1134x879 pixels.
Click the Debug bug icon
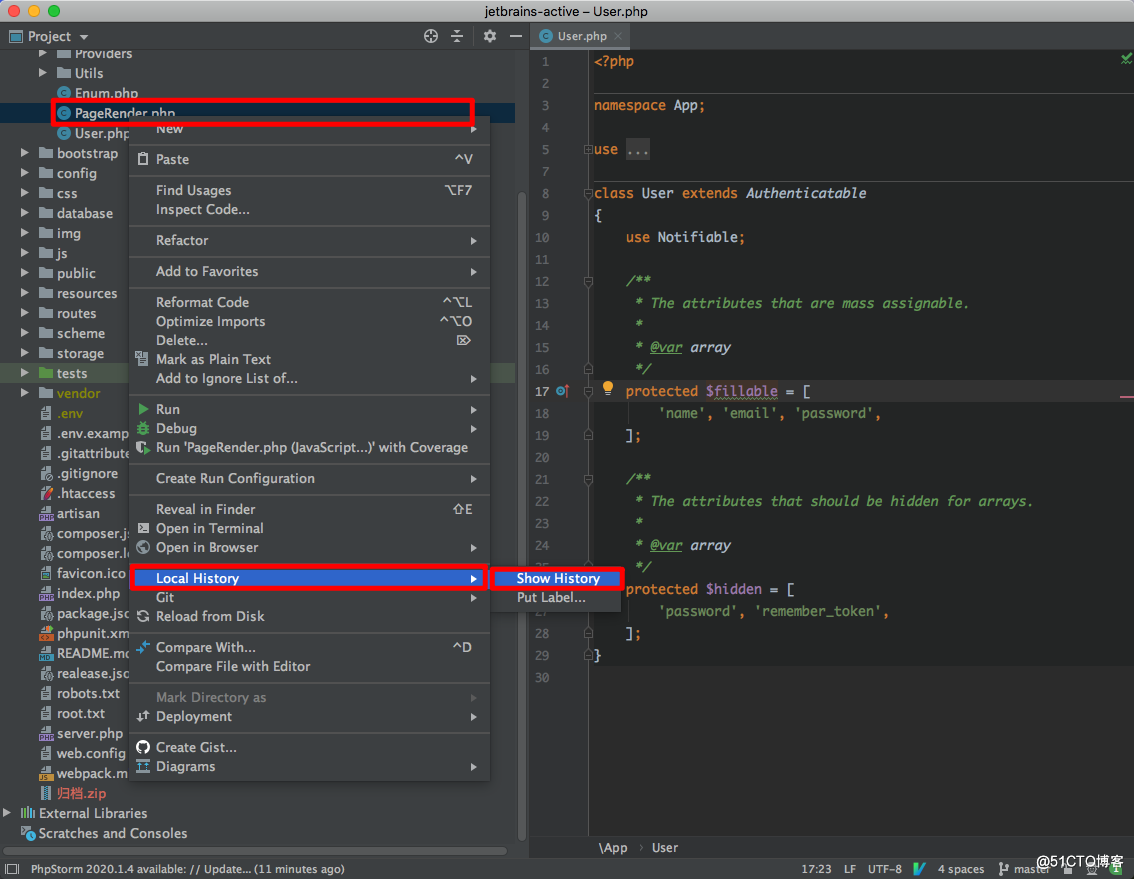tap(143, 428)
